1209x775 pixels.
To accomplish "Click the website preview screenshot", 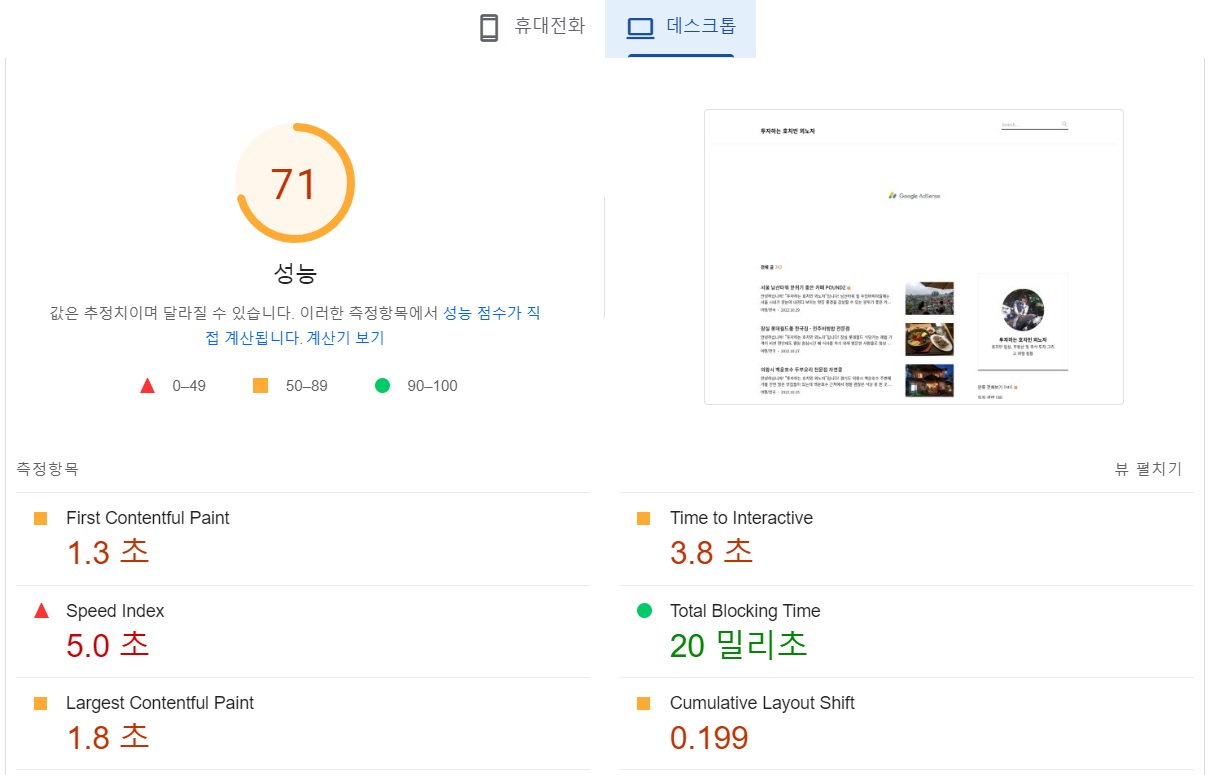I will click(913, 257).
